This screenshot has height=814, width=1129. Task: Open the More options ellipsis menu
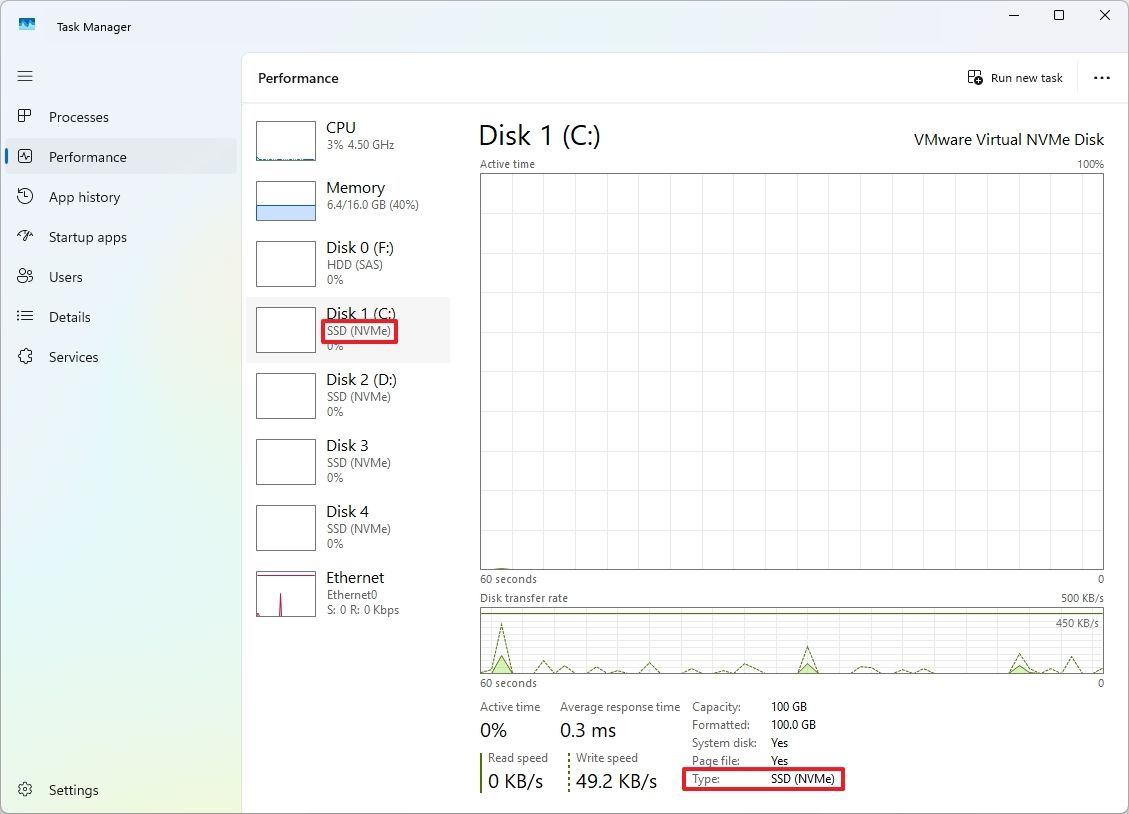[1101, 77]
